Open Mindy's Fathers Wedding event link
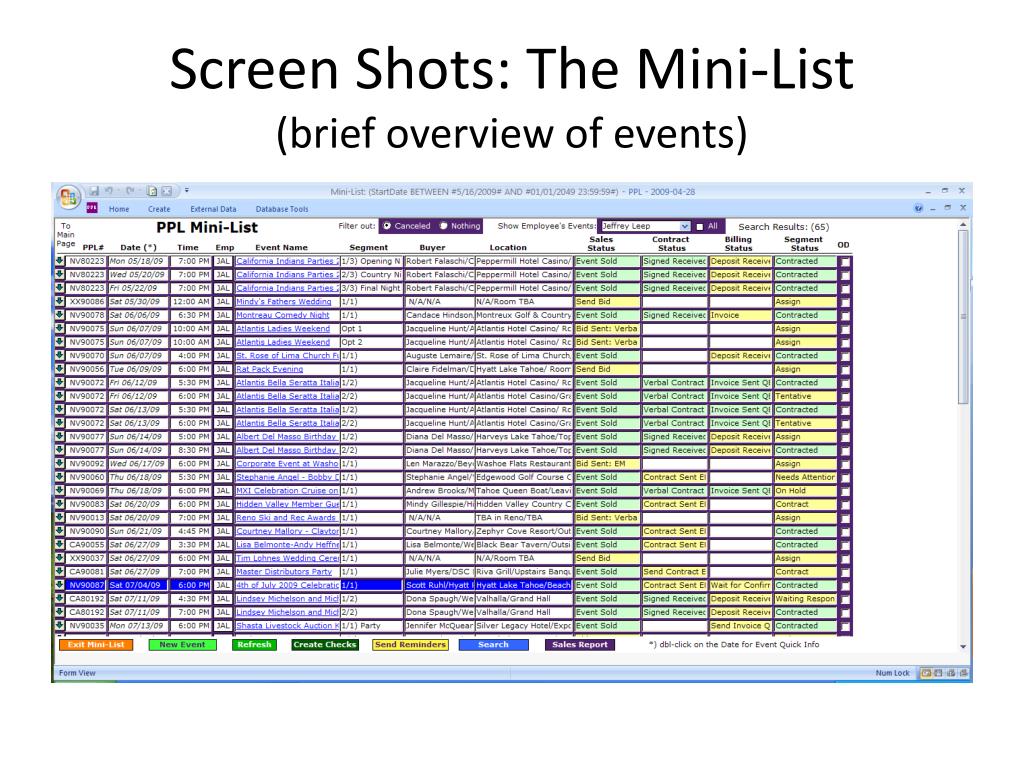Screen dimensions: 1024x768 point(283,301)
